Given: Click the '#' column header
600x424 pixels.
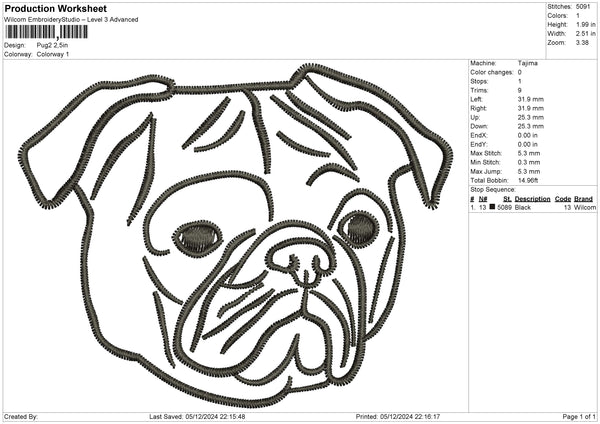Looking at the screenshot, I should pos(472,199).
